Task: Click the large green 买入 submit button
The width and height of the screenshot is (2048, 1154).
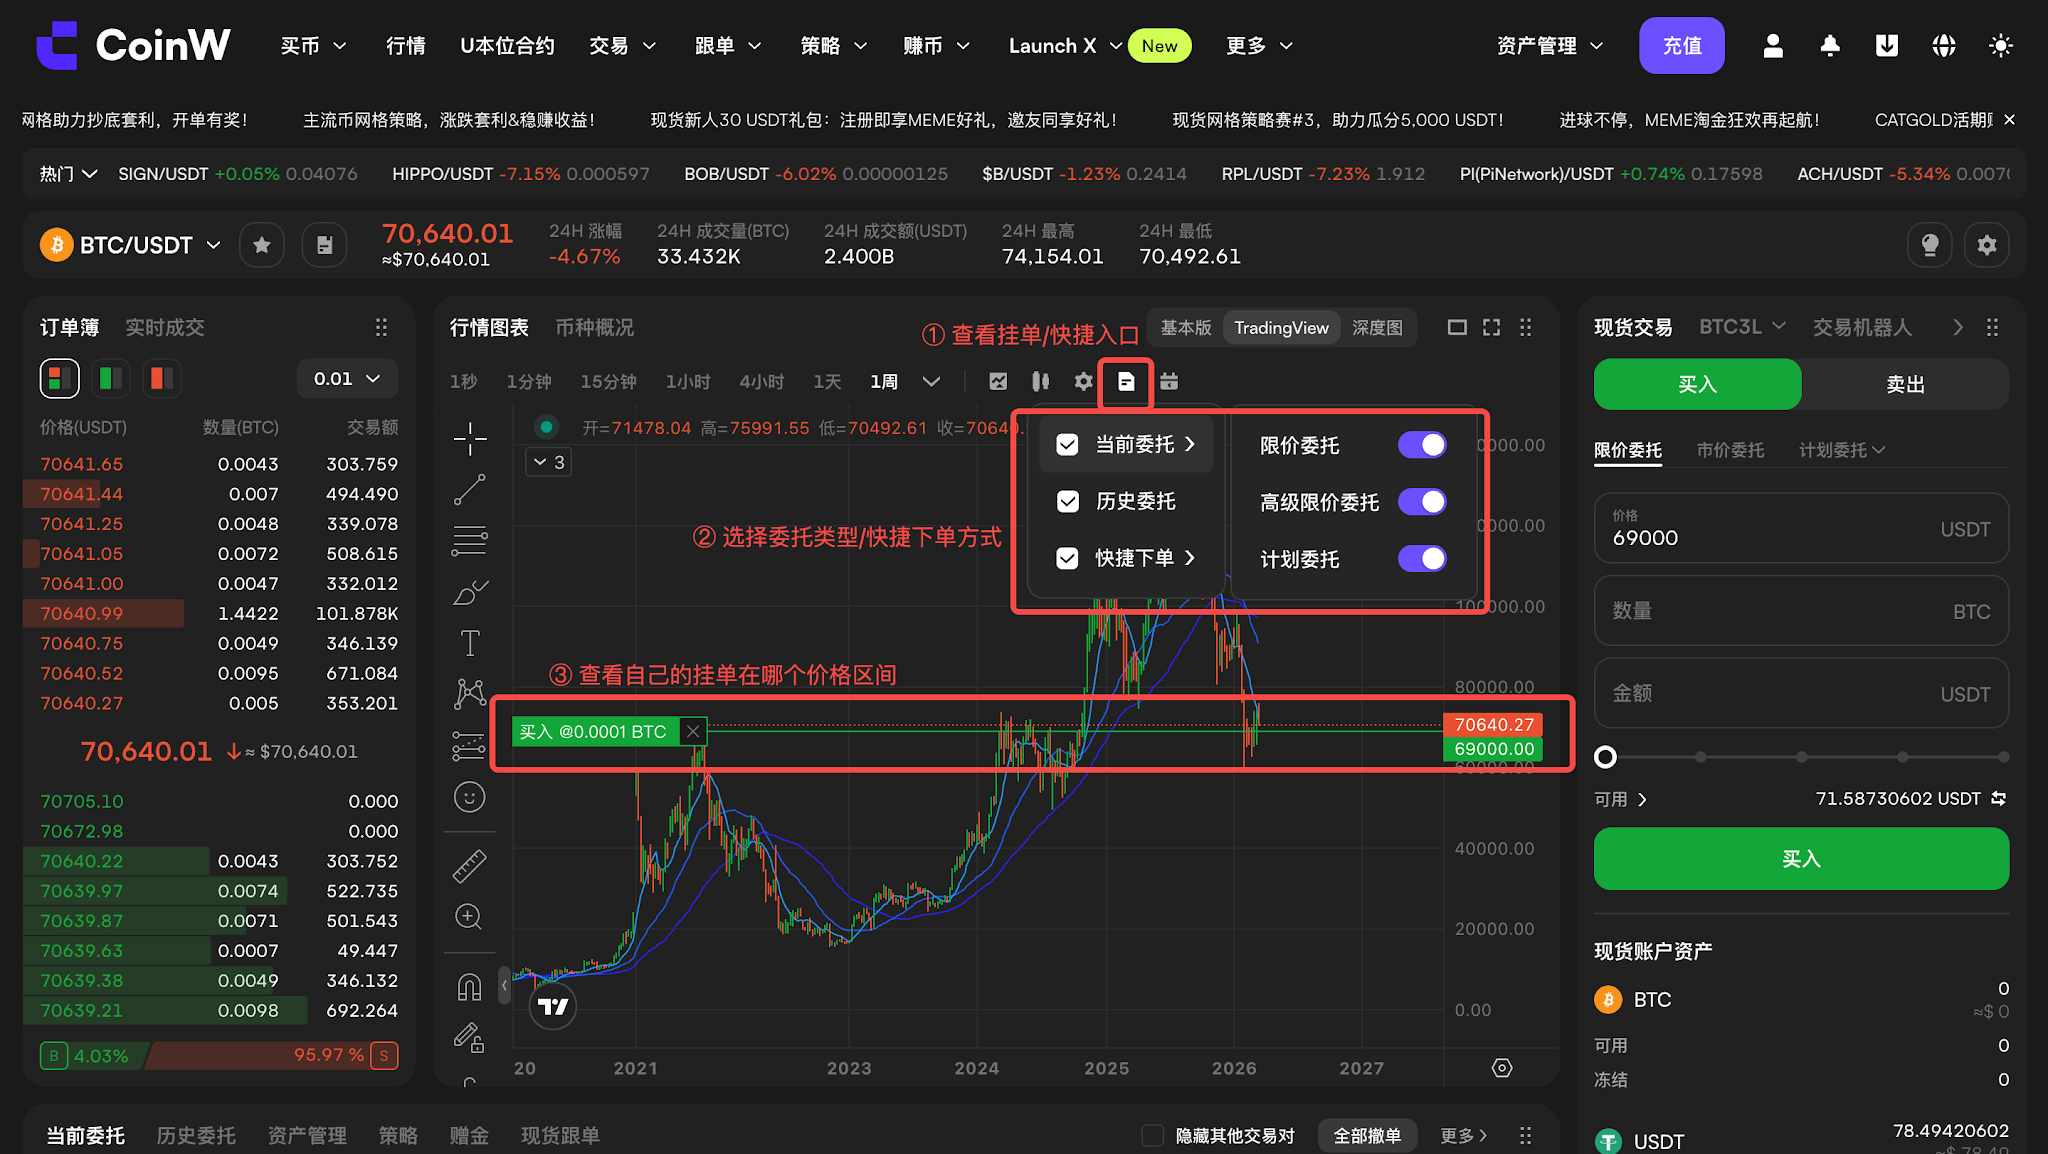Action: pos(1801,858)
